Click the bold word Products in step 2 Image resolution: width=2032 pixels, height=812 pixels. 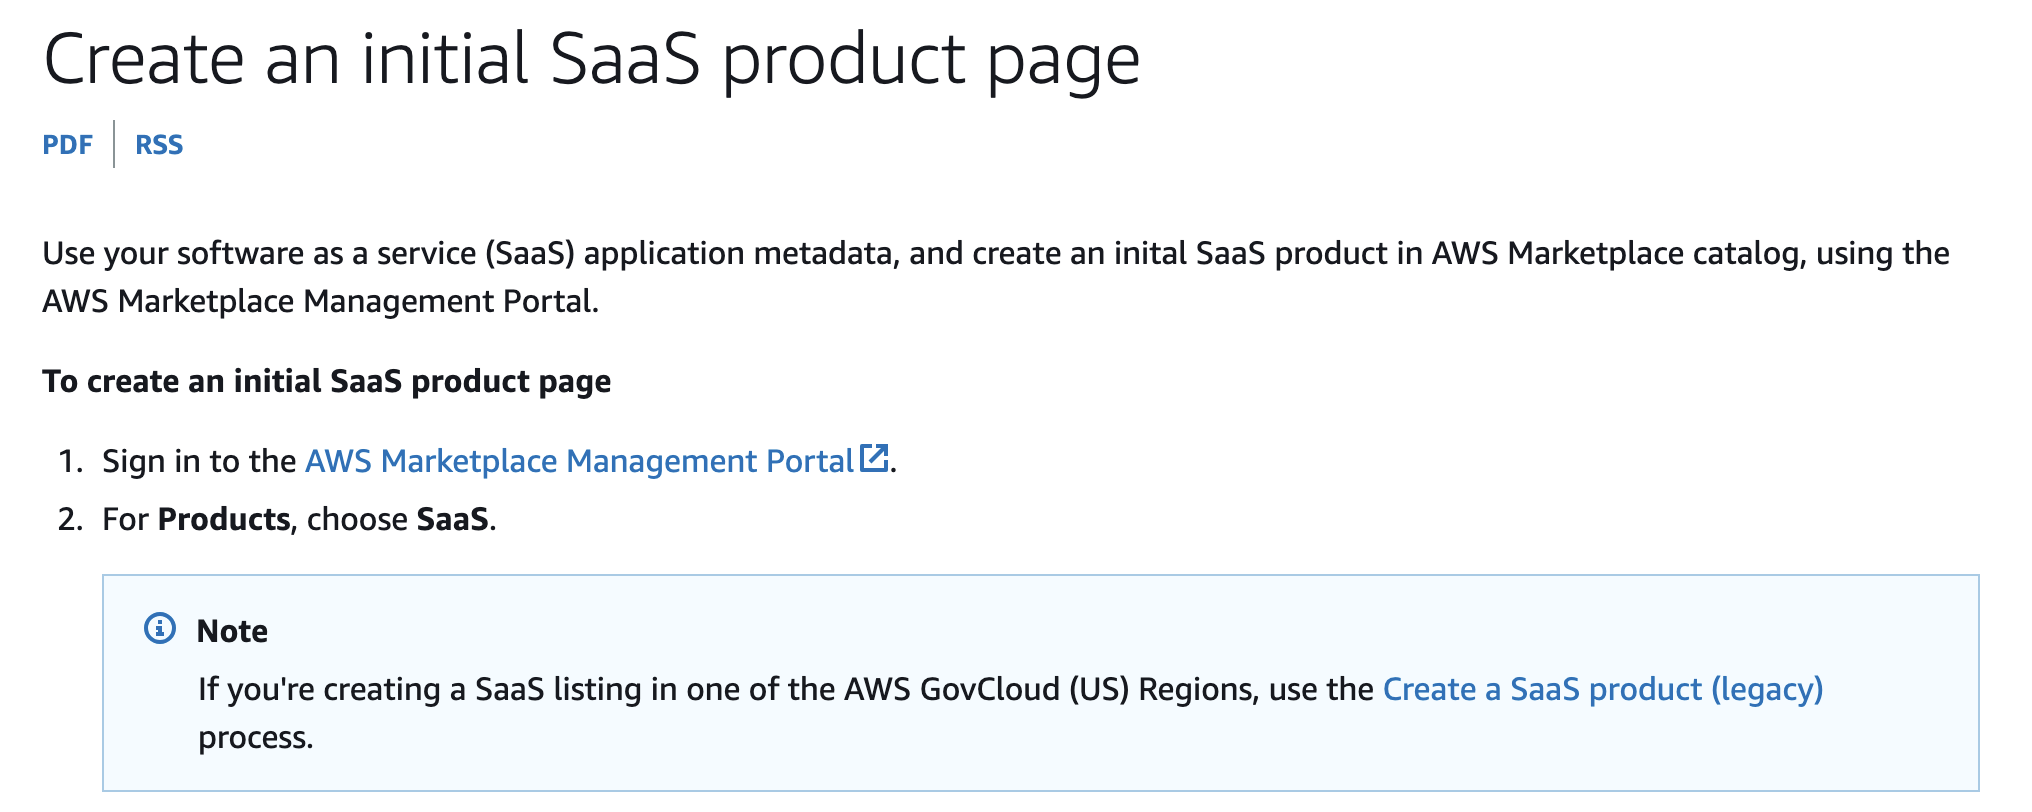click(224, 519)
